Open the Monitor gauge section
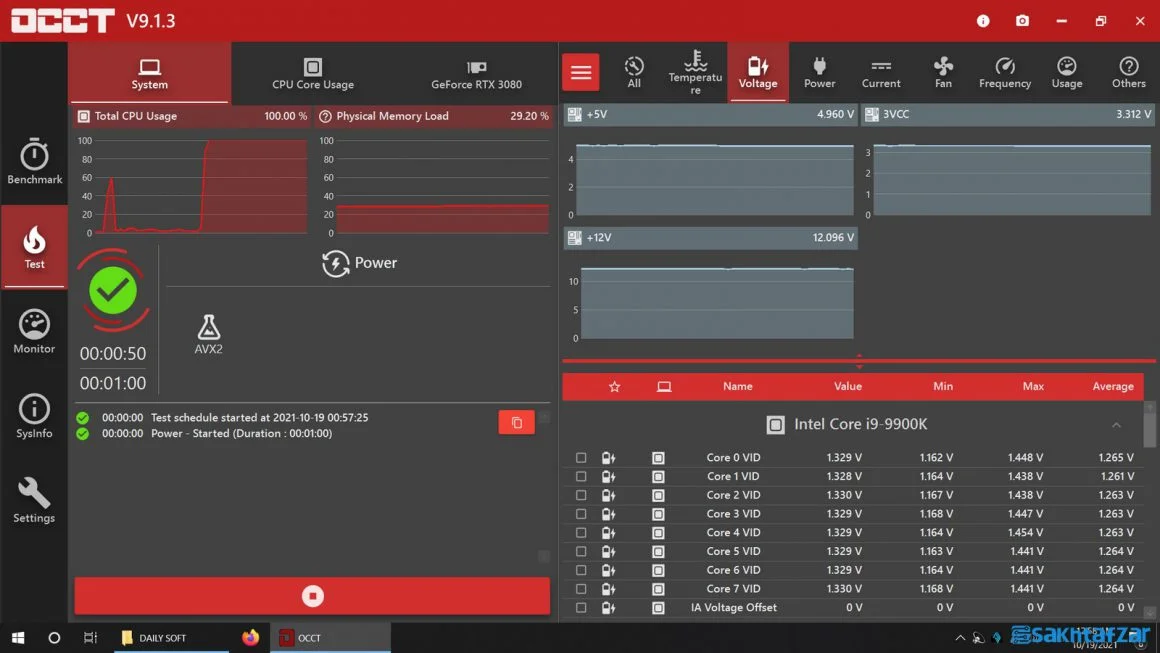 34,331
